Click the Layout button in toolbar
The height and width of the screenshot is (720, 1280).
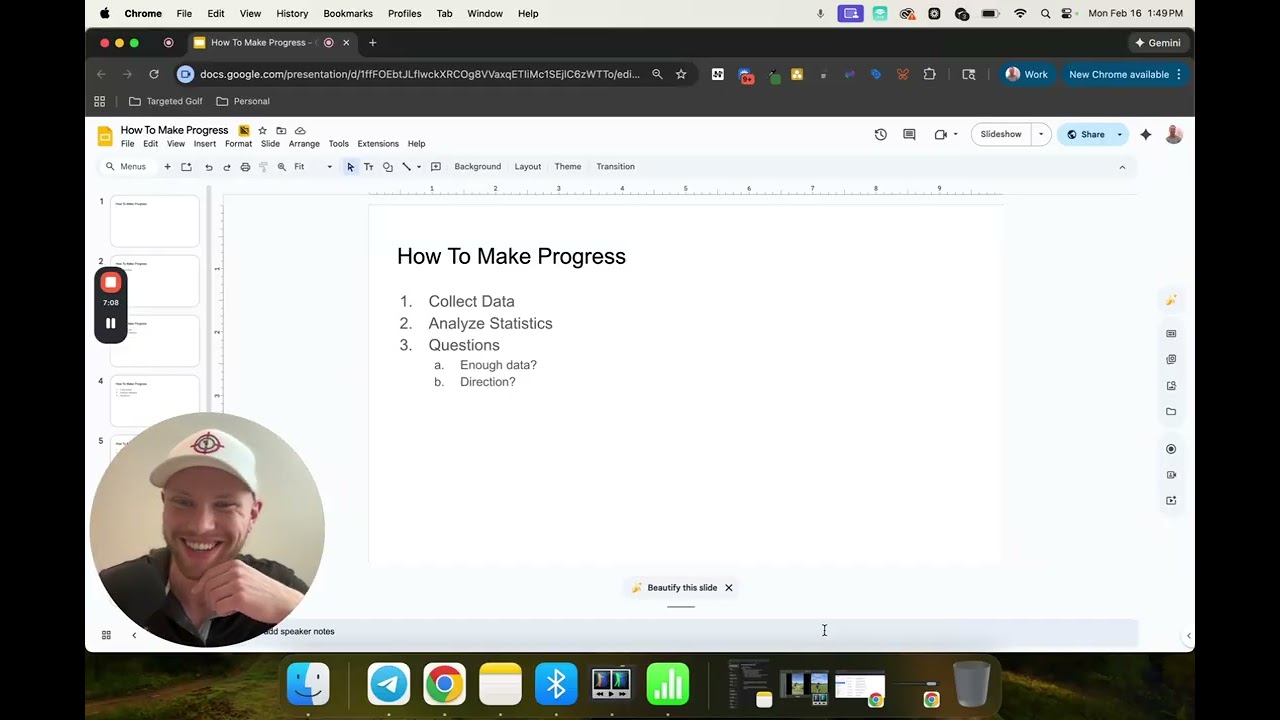click(x=528, y=167)
